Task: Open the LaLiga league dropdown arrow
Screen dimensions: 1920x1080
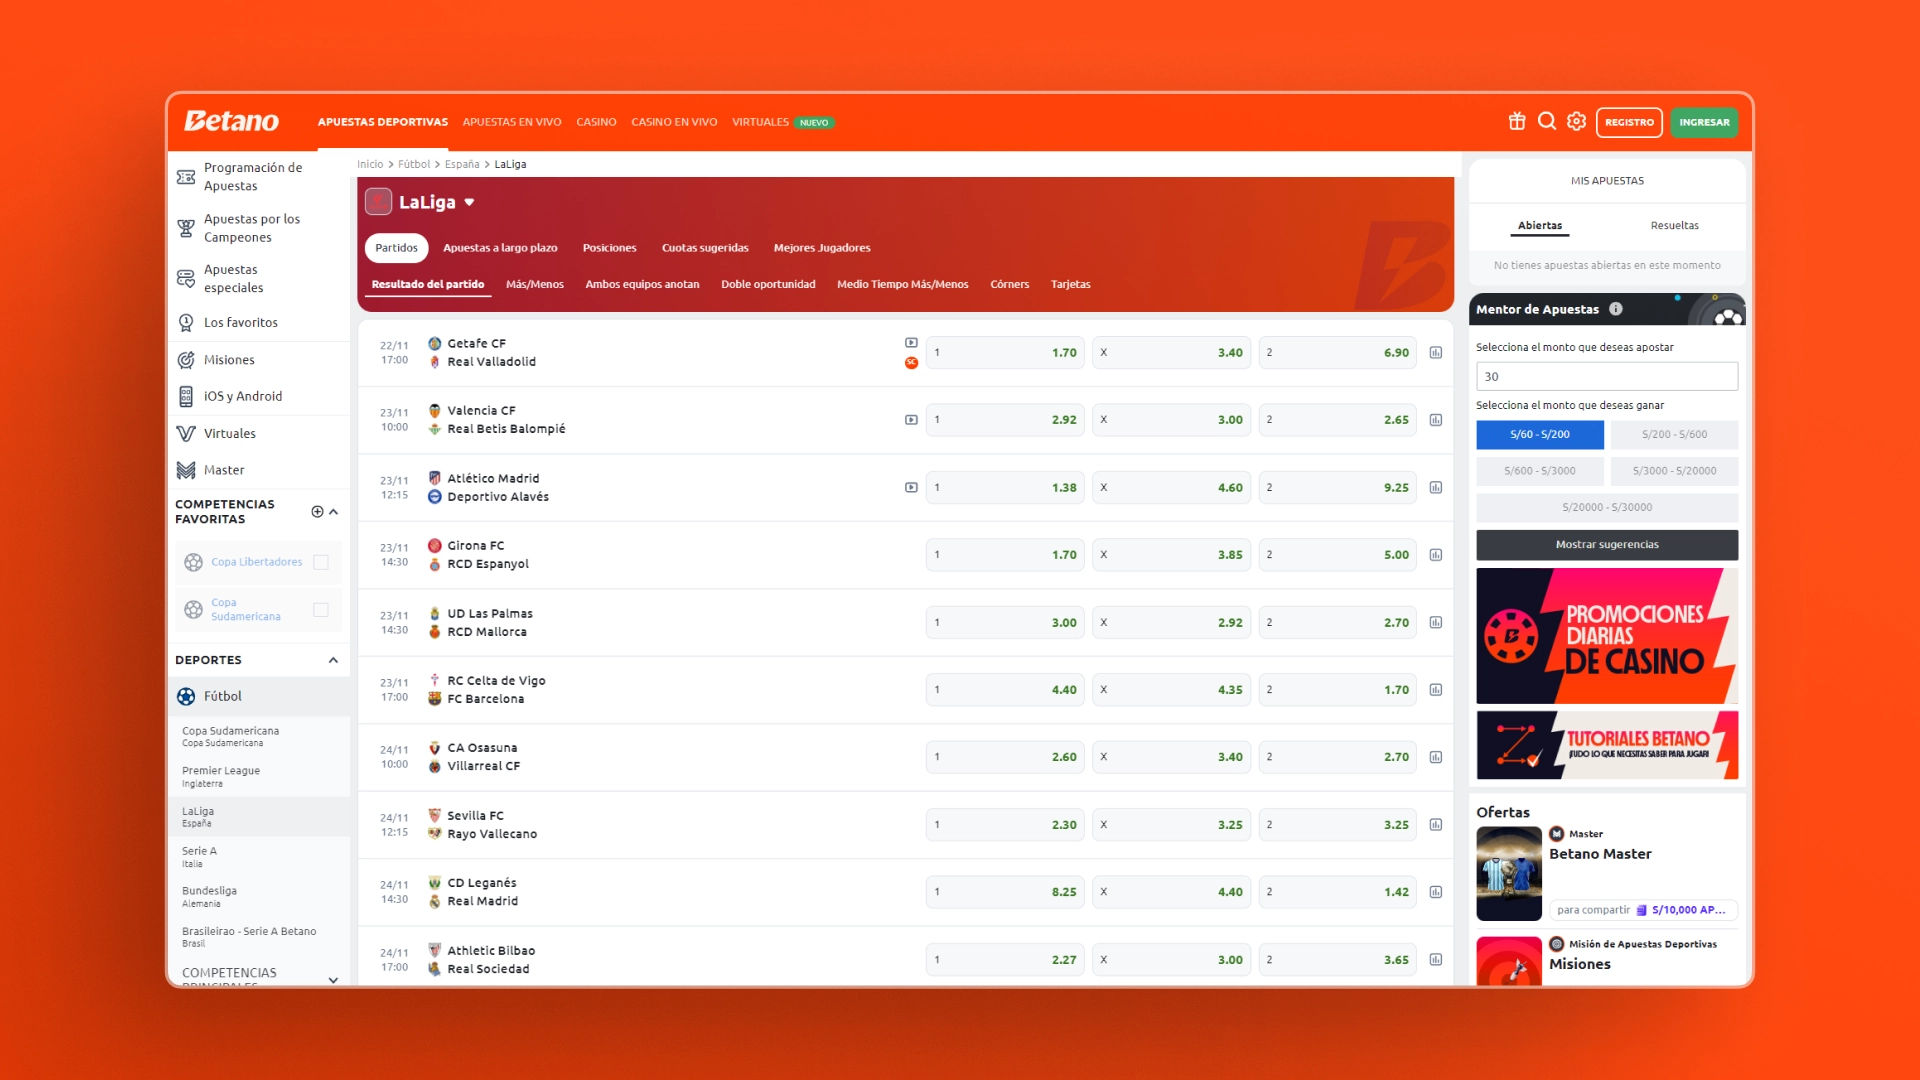Action: [469, 203]
